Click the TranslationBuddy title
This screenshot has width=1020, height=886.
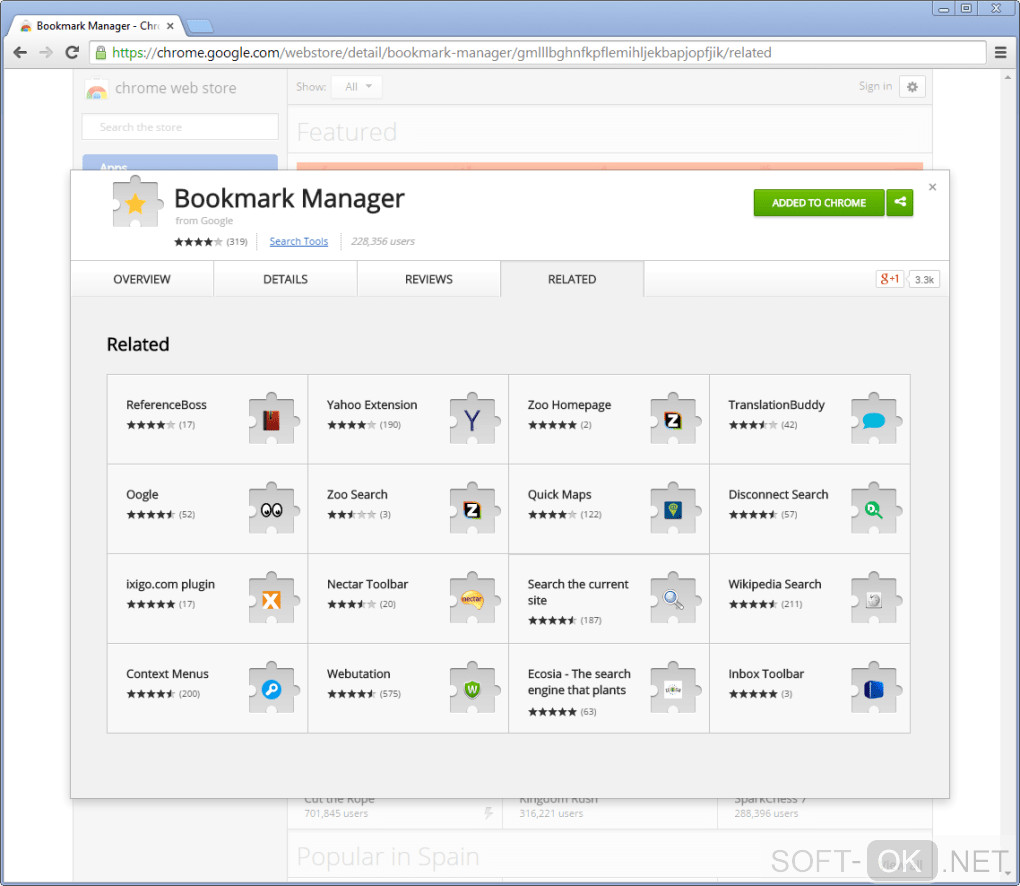pos(776,405)
